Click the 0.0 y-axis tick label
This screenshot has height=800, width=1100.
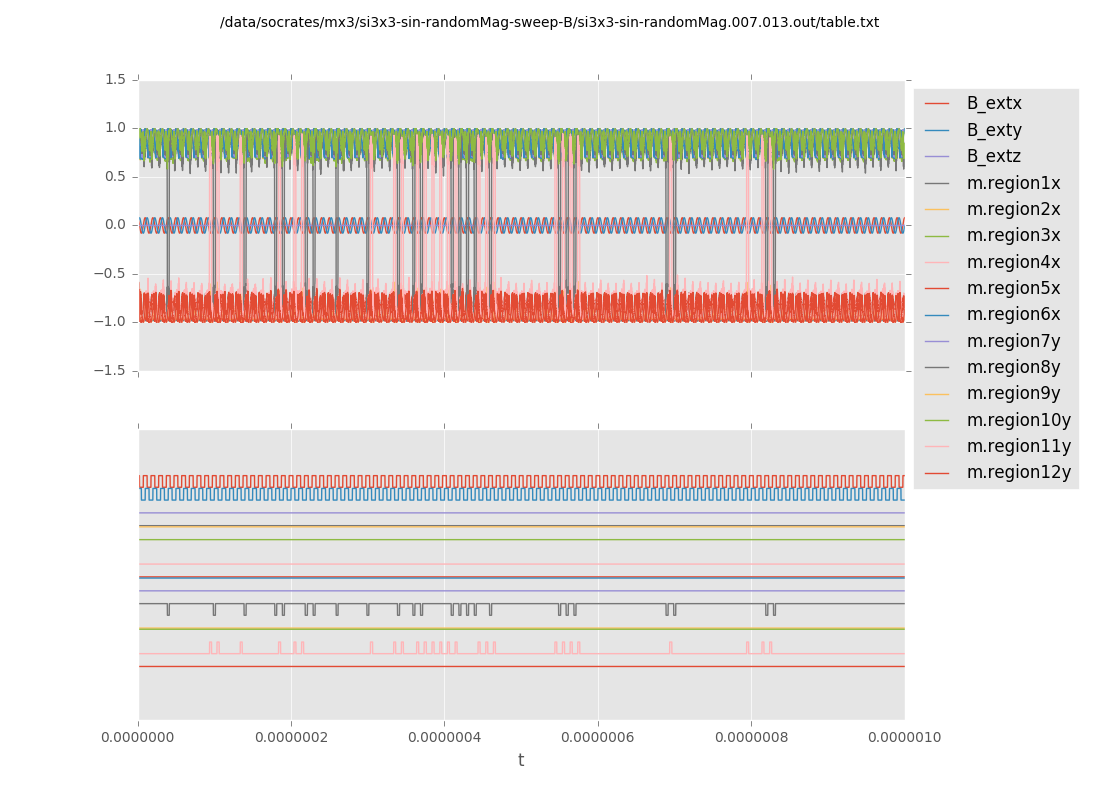[116, 225]
